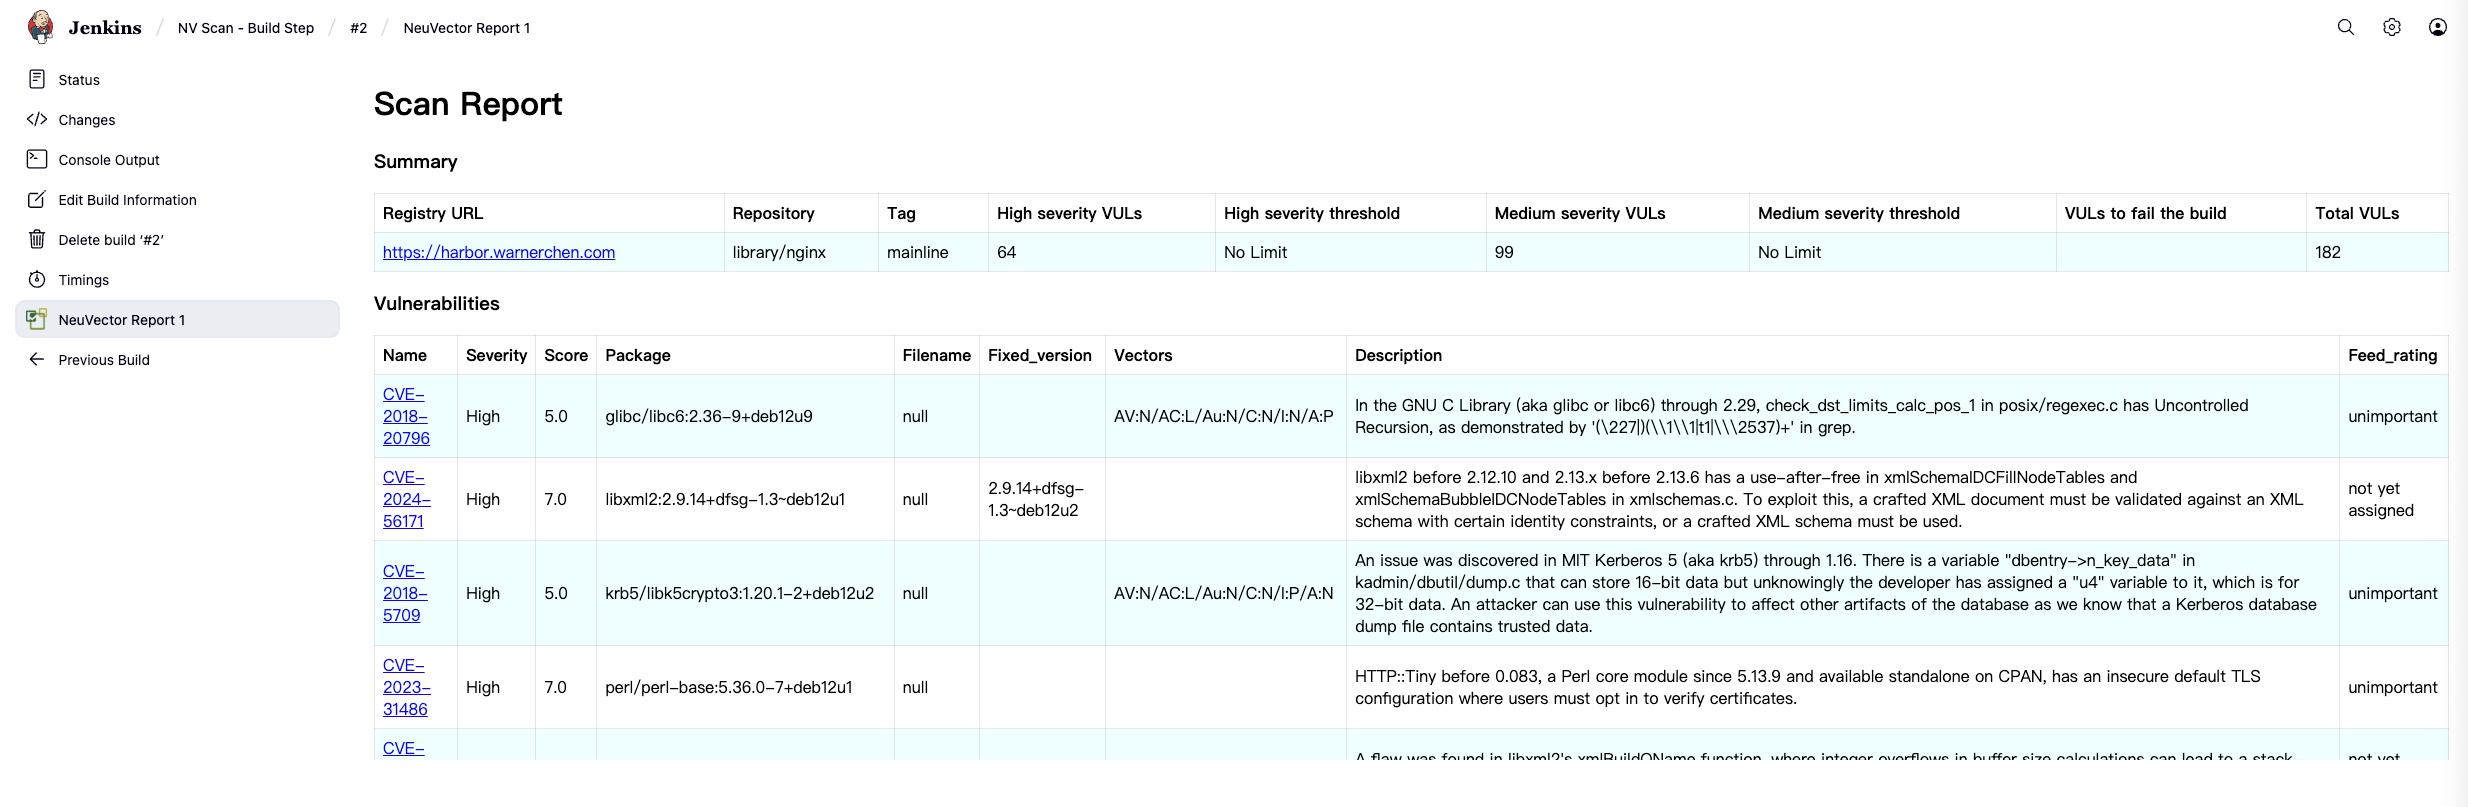Image resolution: width=2468 pixels, height=807 pixels.
Task: Open CVE-2018-20796 vulnerability link
Action: coord(405,416)
